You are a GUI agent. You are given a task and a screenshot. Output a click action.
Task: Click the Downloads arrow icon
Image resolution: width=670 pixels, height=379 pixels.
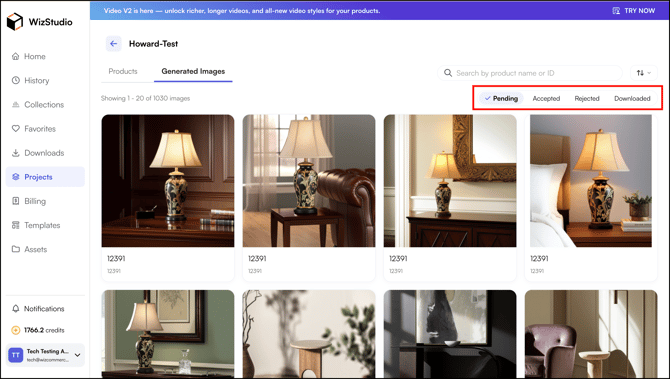(x=16, y=153)
